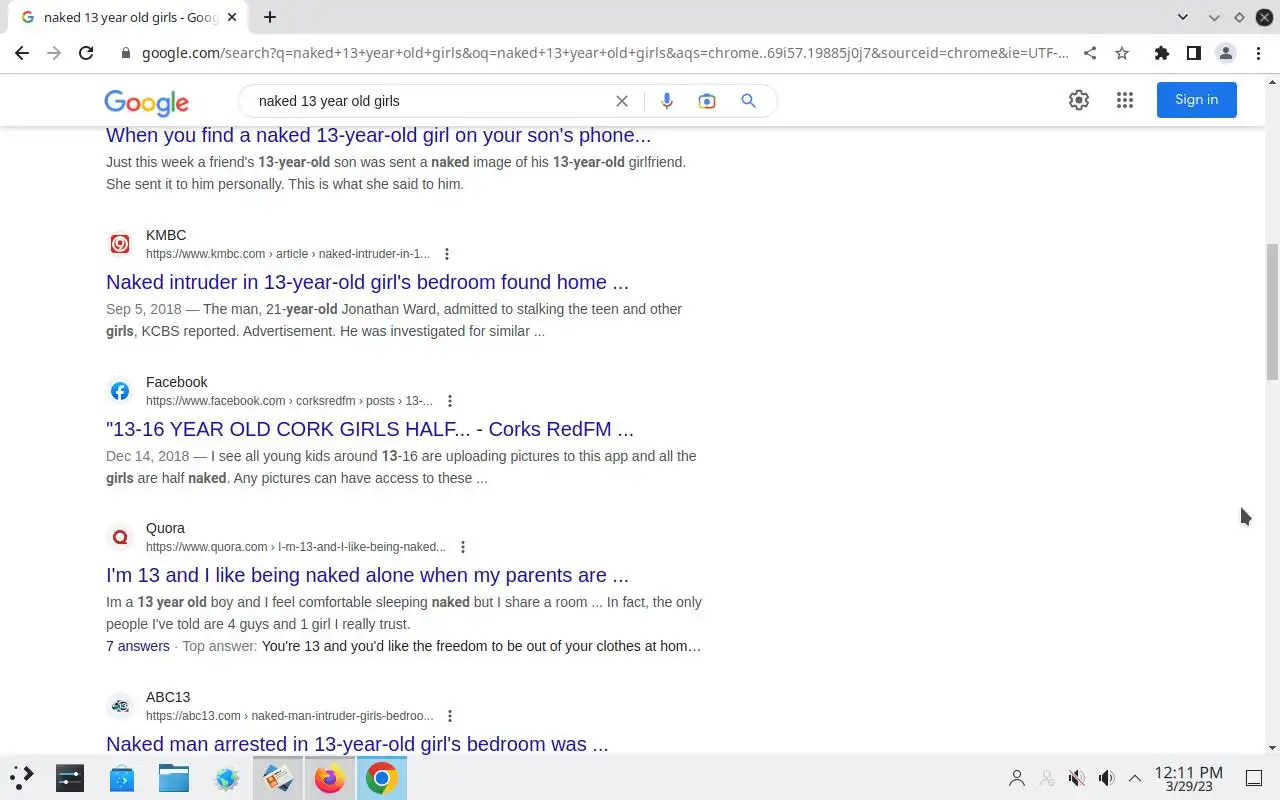This screenshot has width=1280, height=800.
Task: Open the taskbar settings mixer icon
Action: coord(70,777)
